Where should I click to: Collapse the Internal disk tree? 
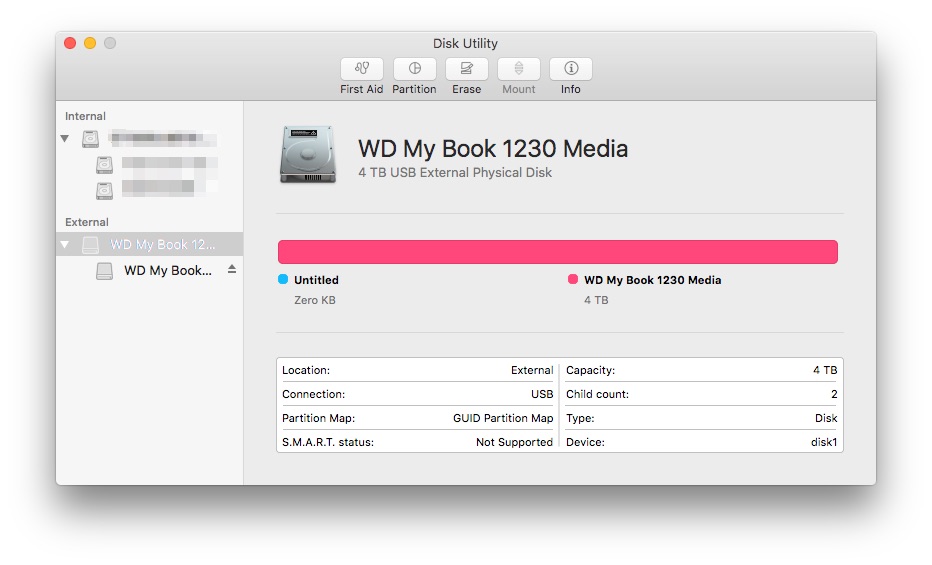pos(65,138)
